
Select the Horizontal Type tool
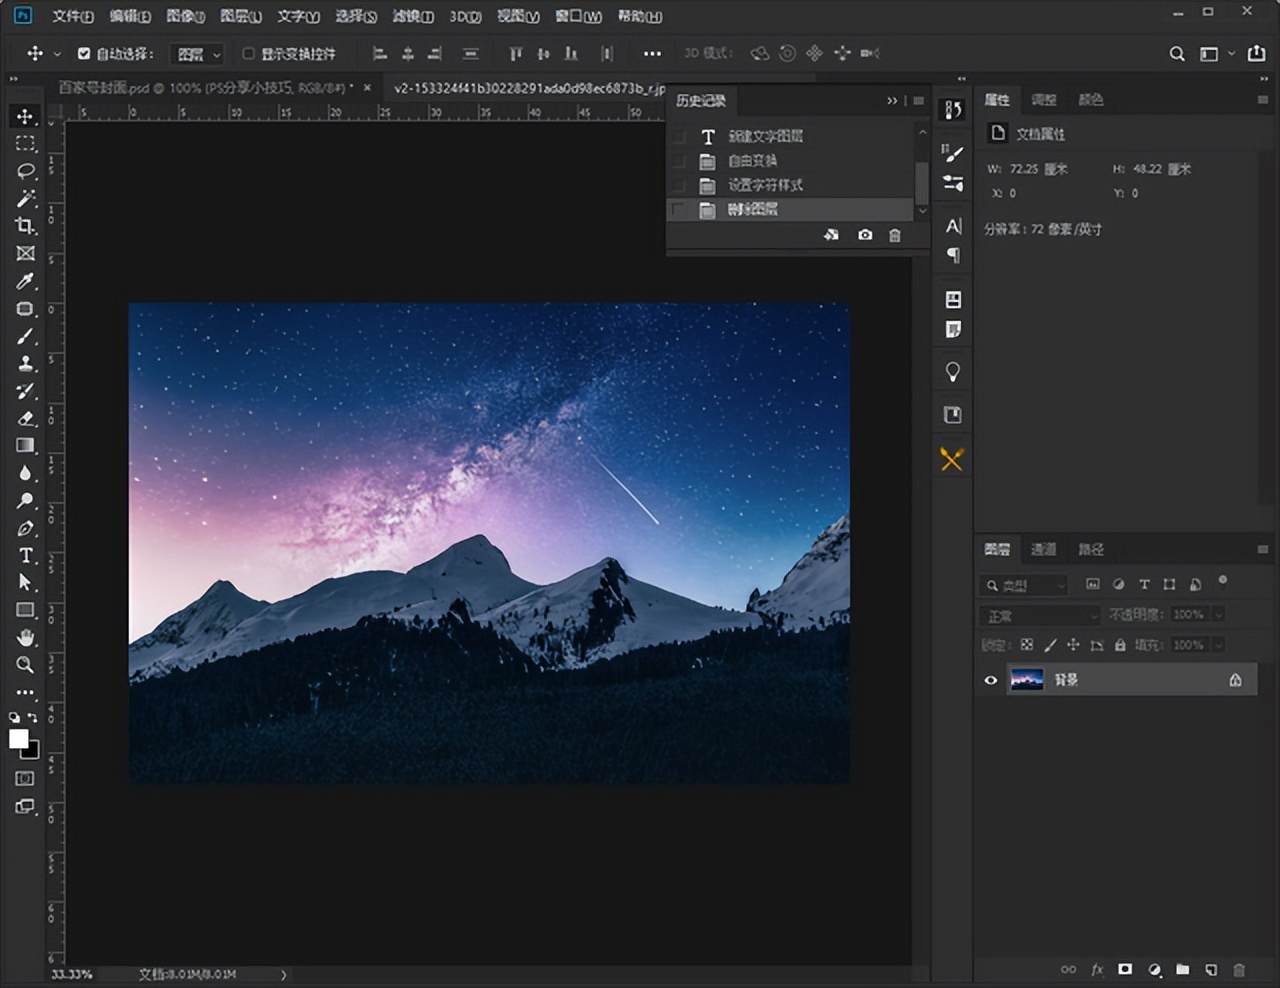pos(26,555)
